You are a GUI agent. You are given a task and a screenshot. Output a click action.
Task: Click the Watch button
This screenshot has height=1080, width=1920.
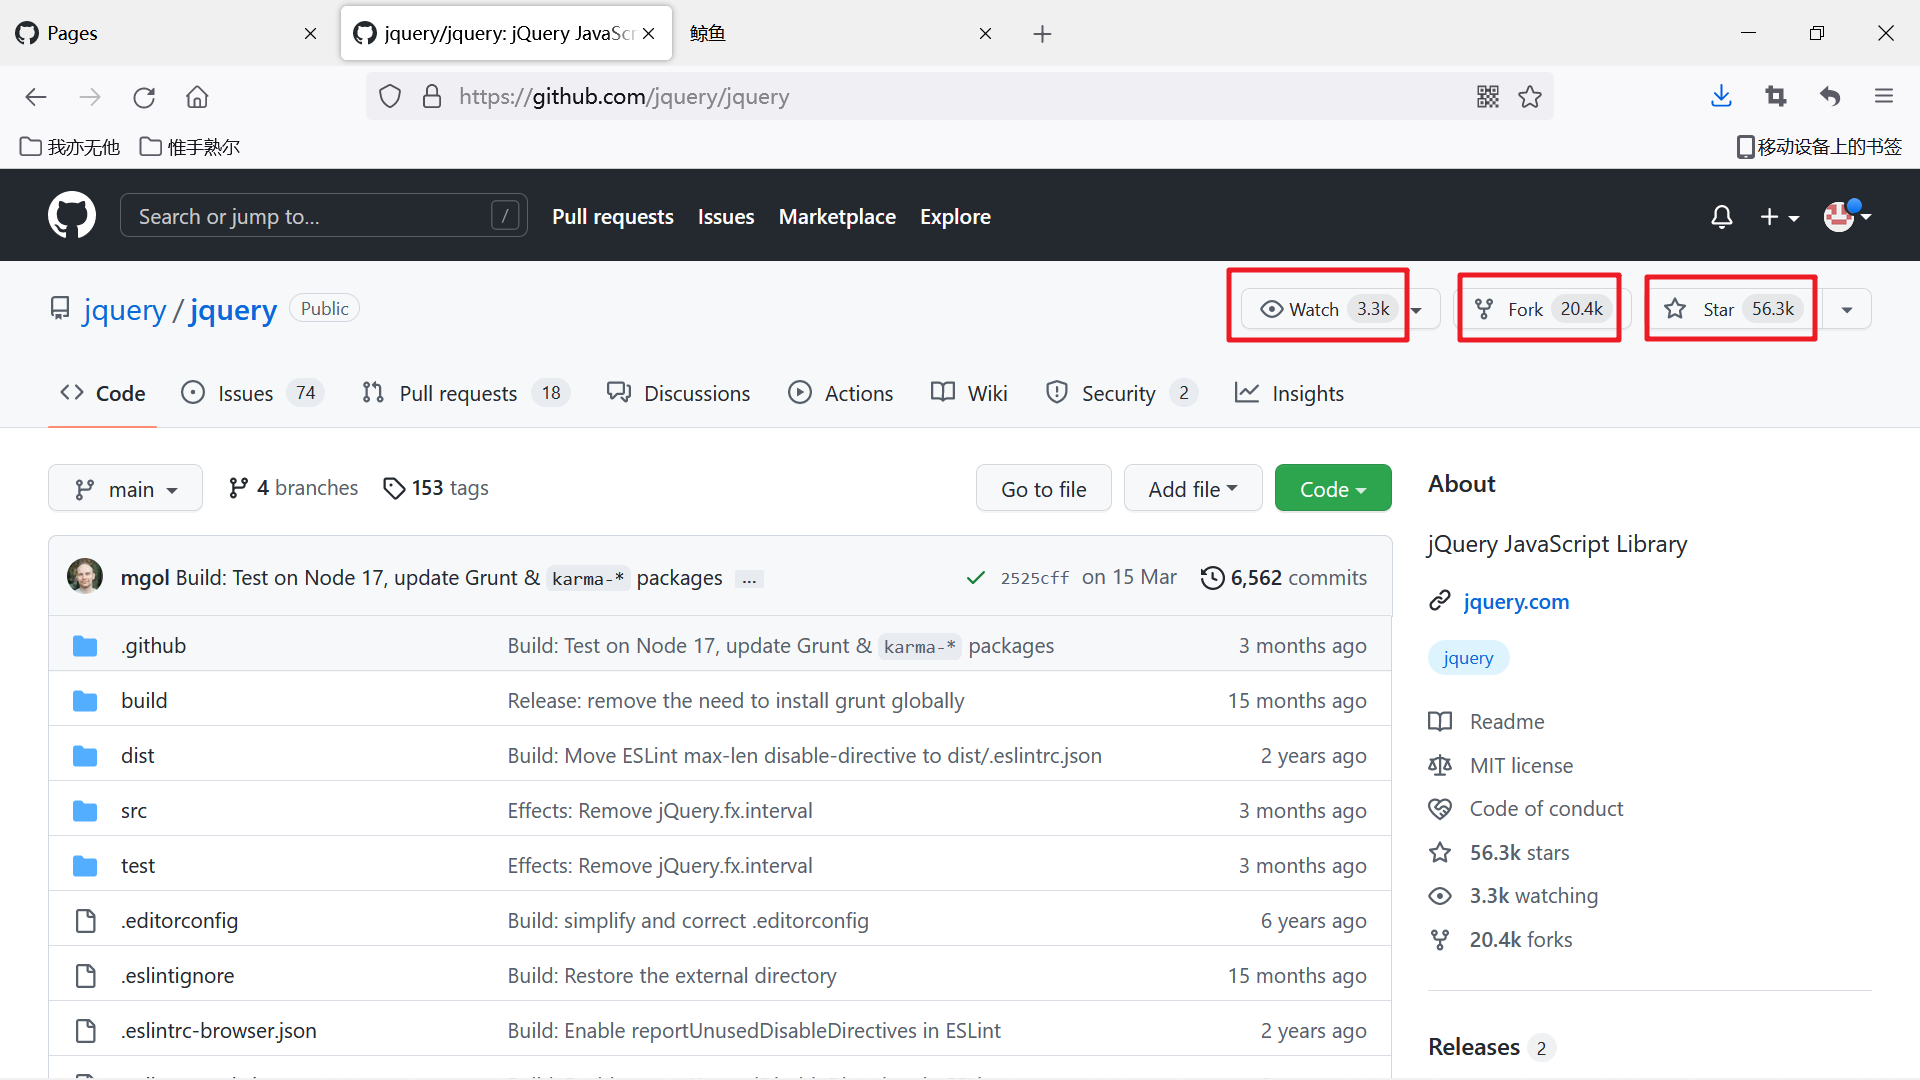point(1323,309)
